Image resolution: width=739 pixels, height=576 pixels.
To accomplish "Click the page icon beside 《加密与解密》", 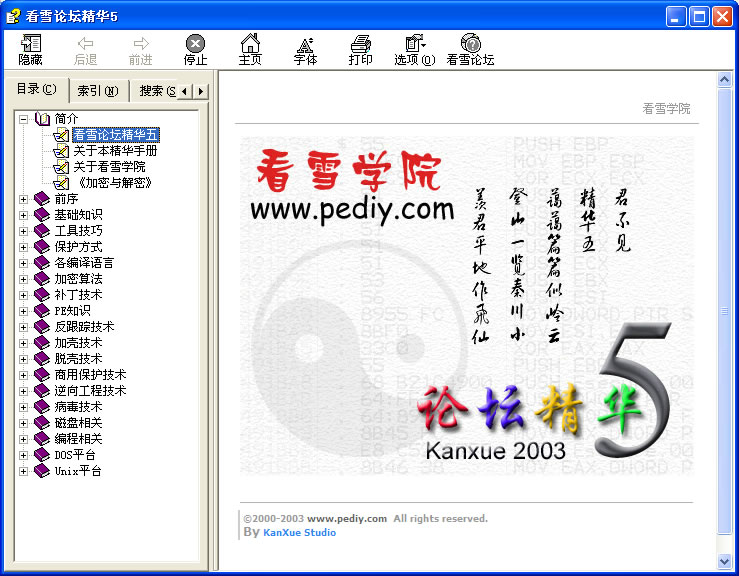I will pyautogui.click(x=61, y=183).
